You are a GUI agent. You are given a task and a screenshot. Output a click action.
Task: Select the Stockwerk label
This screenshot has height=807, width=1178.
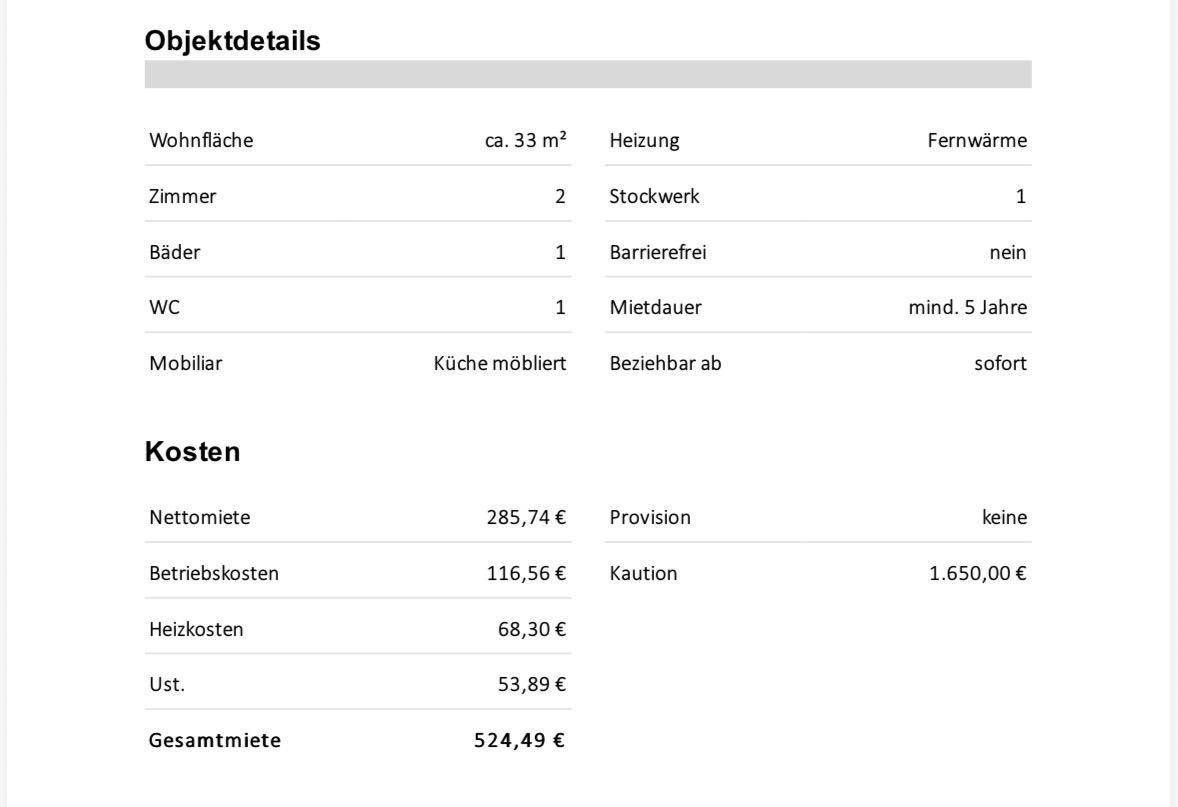point(654,196)
